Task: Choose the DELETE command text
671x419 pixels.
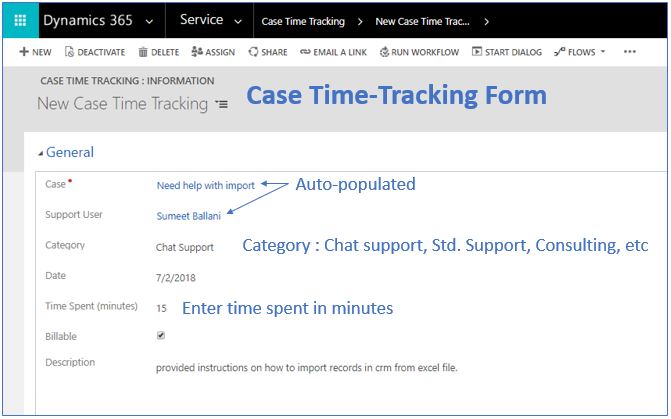Action: pyautogui.click(x=165, y=52)
